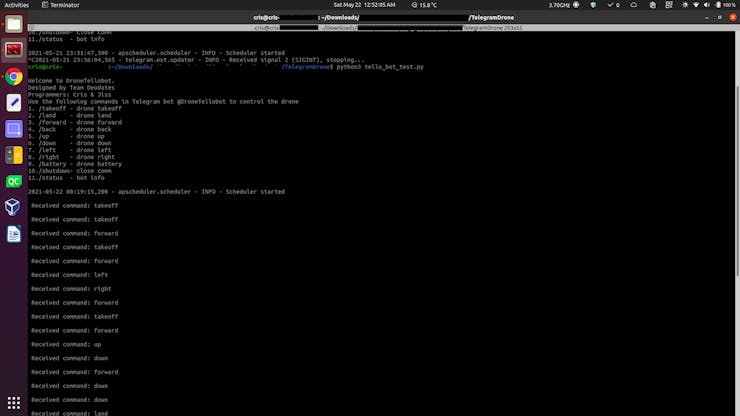Image resolution: width=740 pixels, height=416 pixels.
Task: Click the battery 100% indicator
Action: click(x=726, y=5)
